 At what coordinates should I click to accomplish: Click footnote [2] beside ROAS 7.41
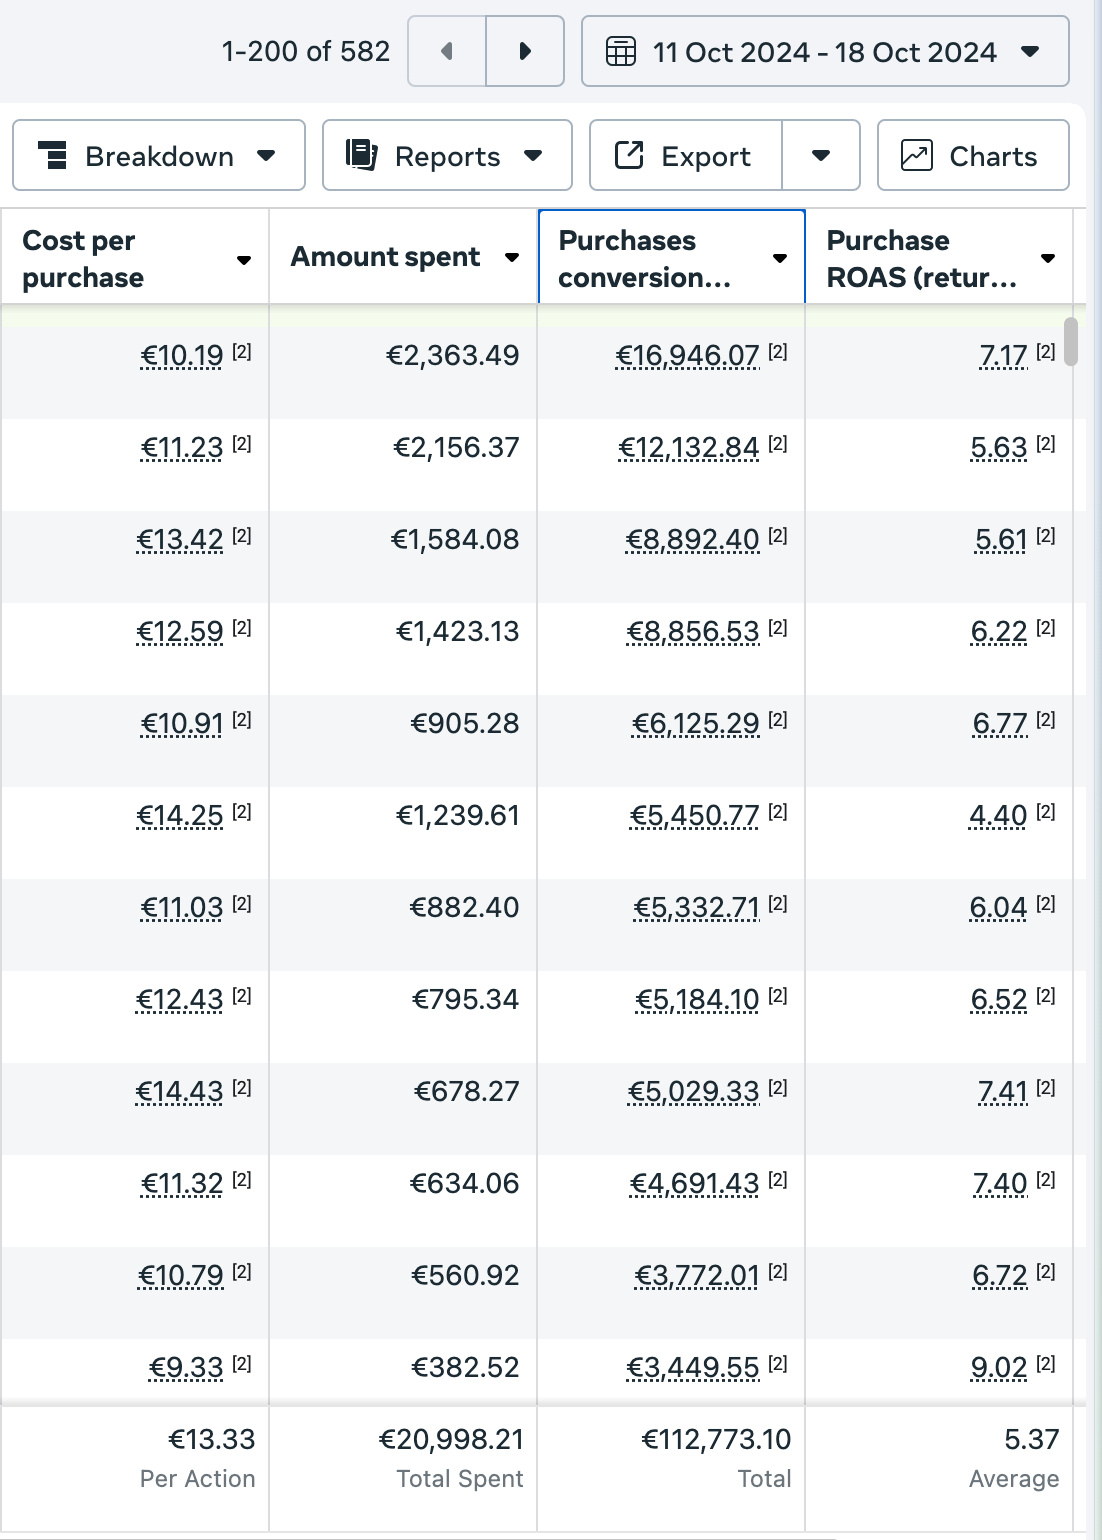tap(1046, 1087)
